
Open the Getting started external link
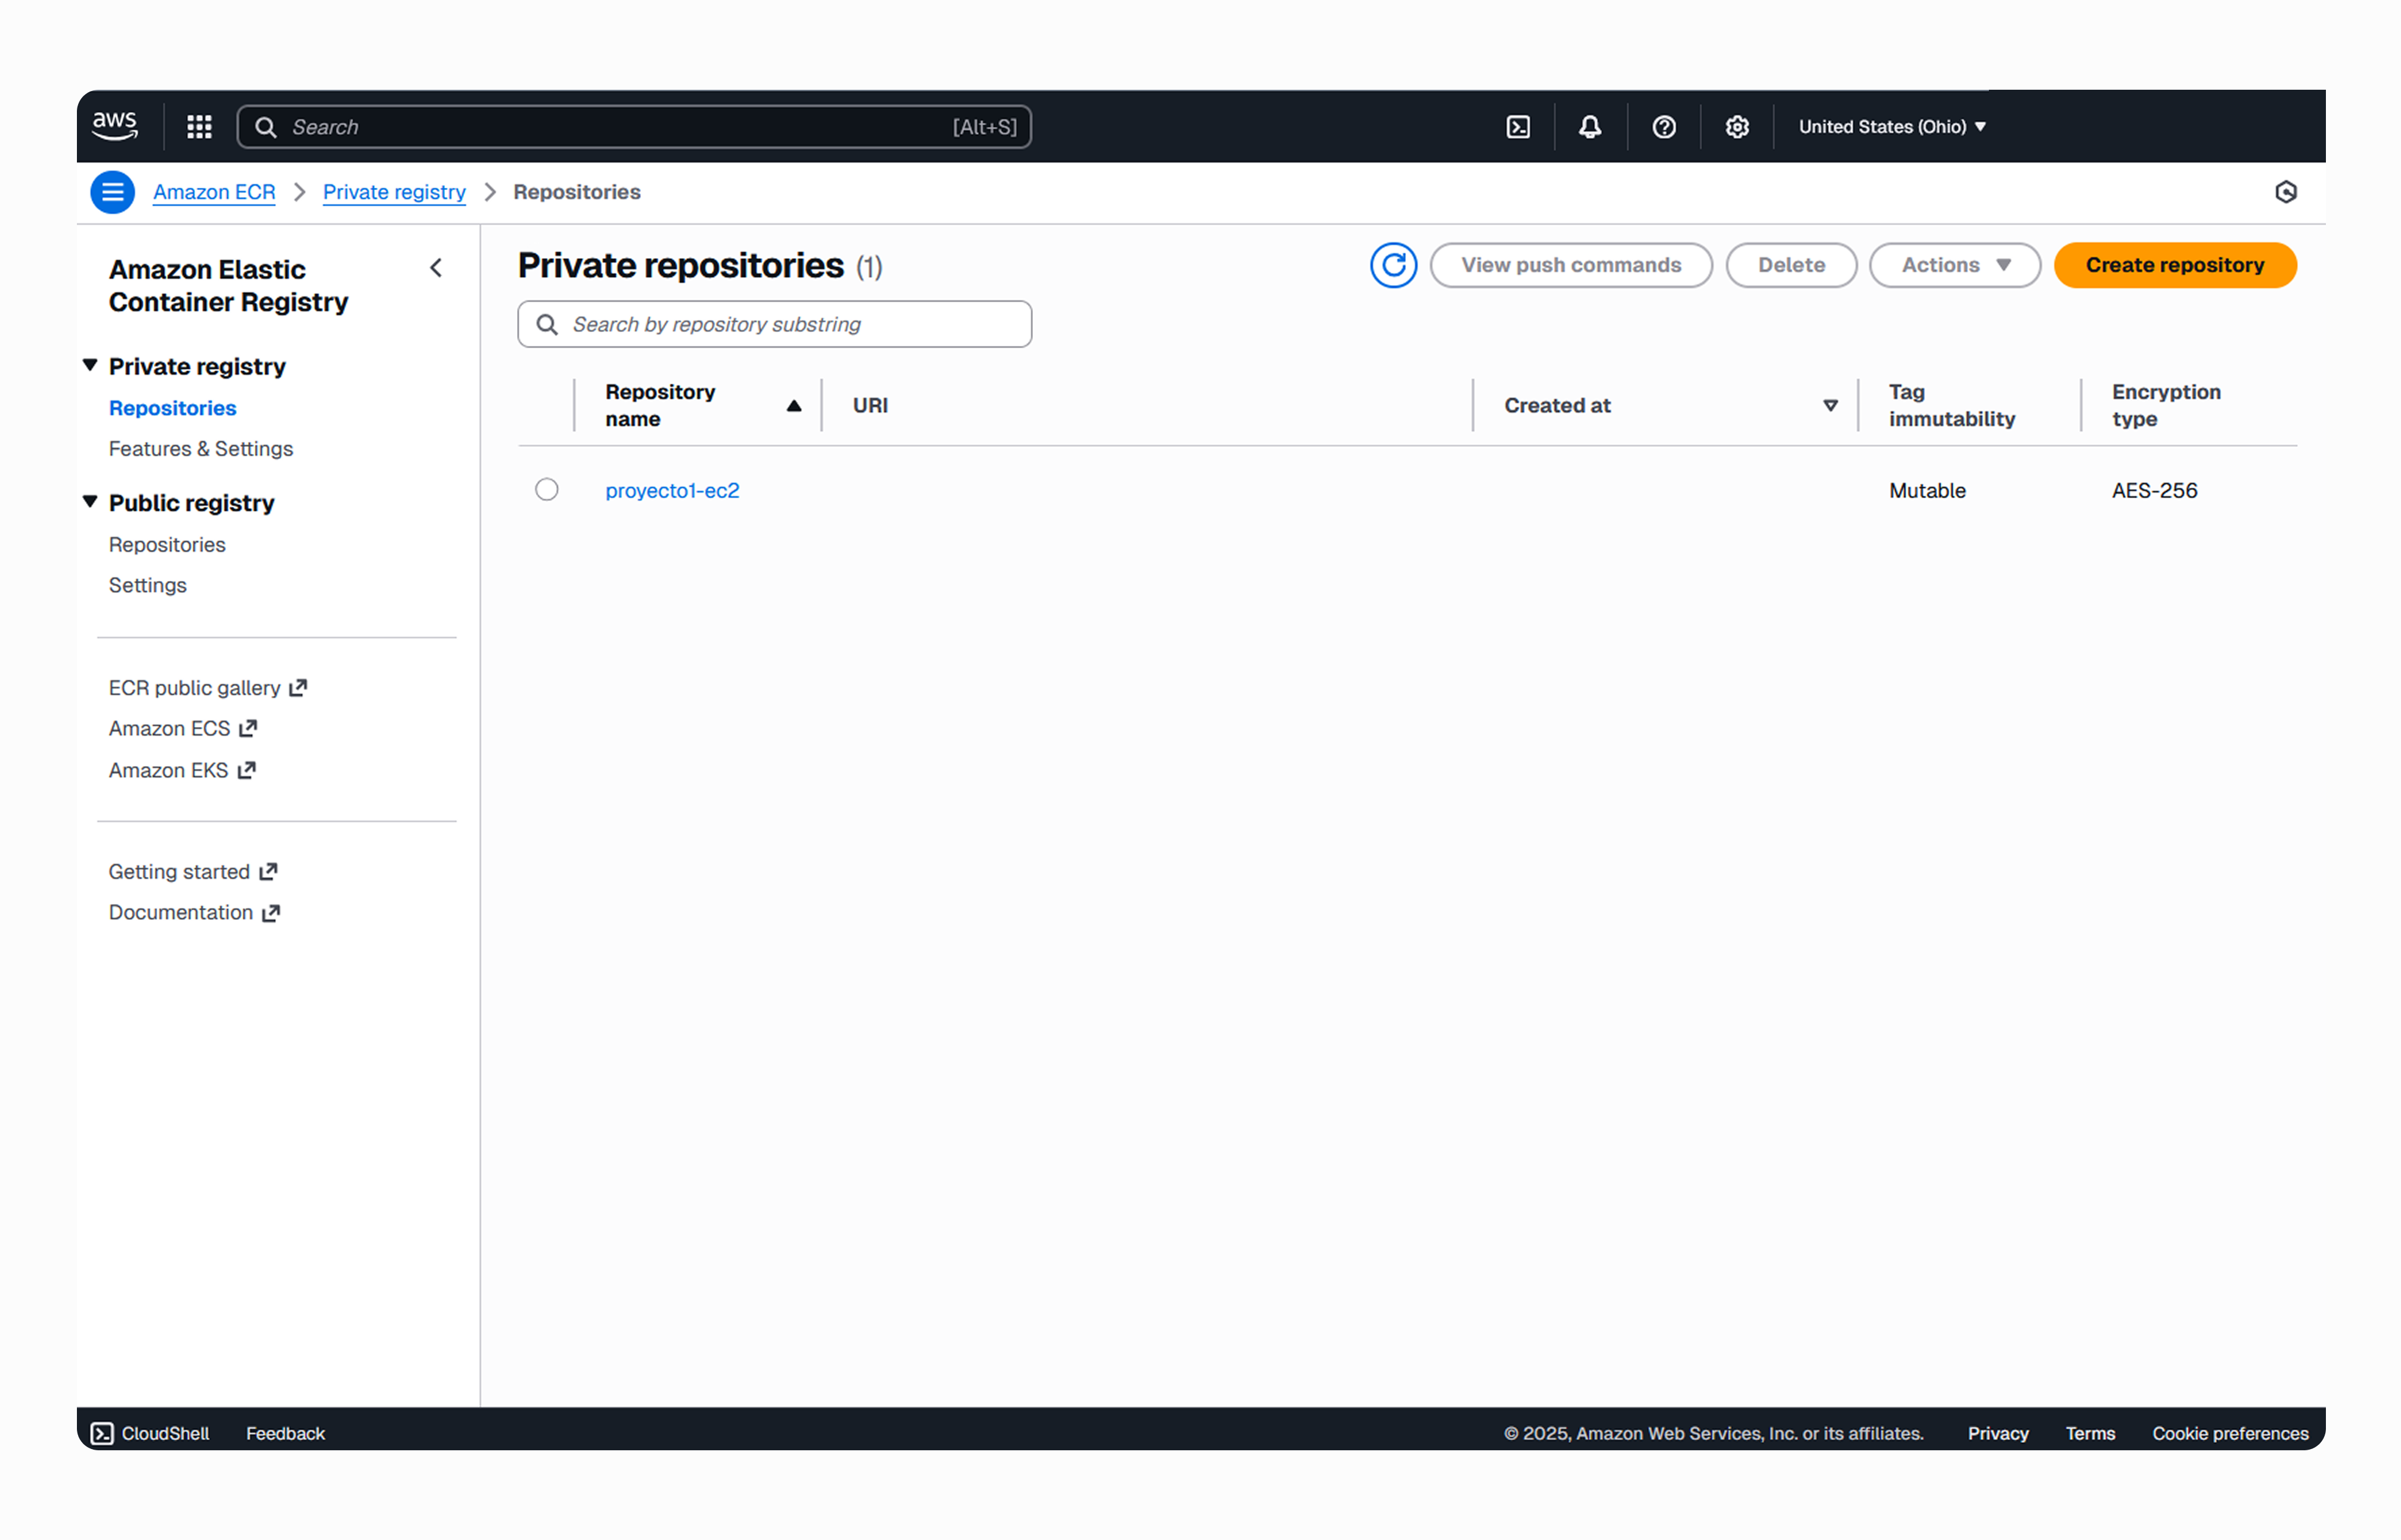(x=193, y=872)
